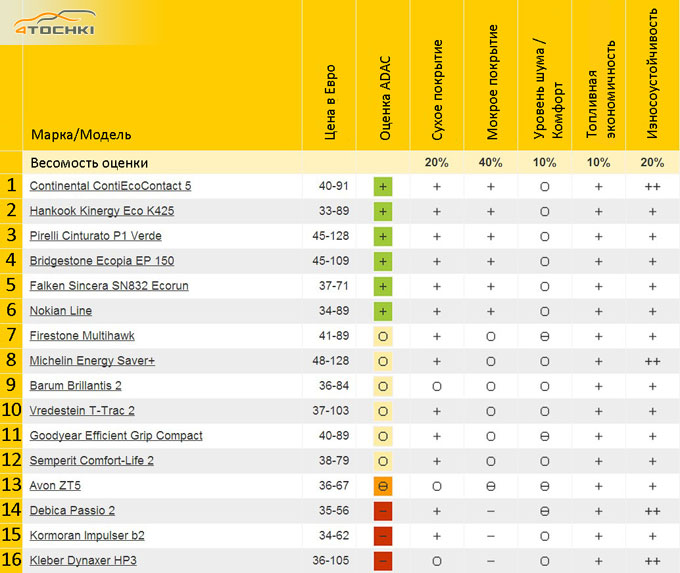Click Continental ContiEcoContact 5 green ADAC badge

383,186
